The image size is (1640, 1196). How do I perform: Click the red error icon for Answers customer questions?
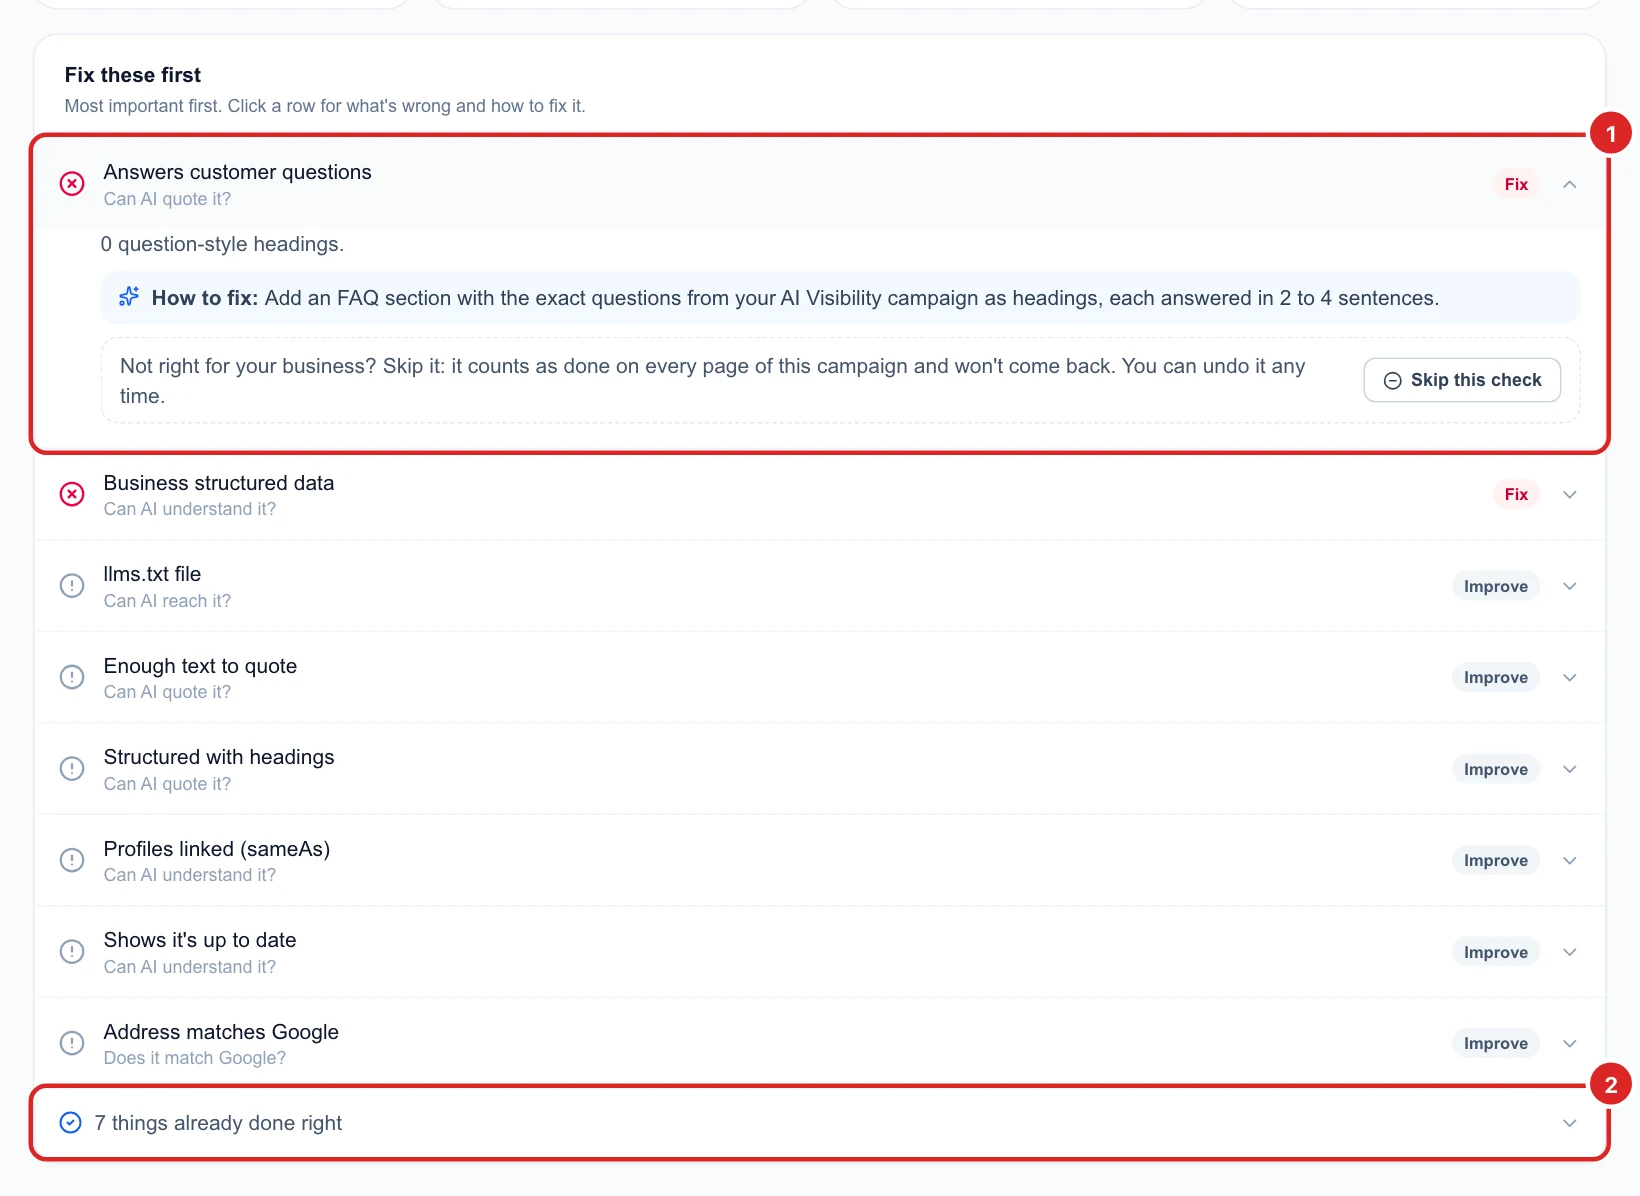(72, 184)
